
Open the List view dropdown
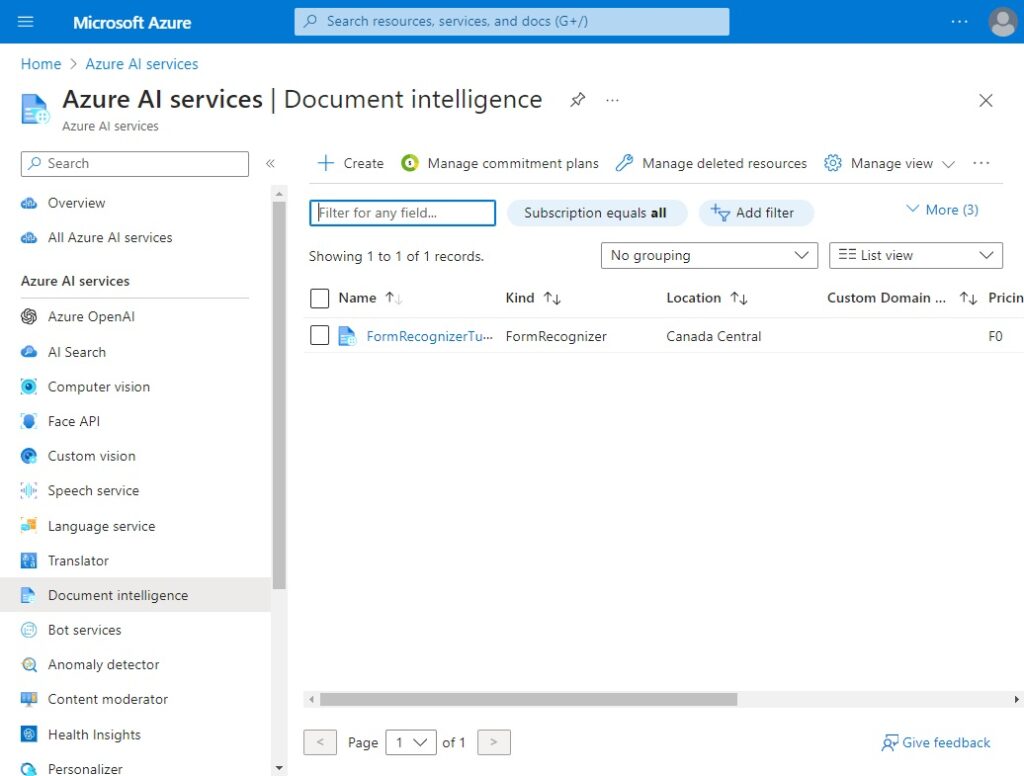pos(915,255)
